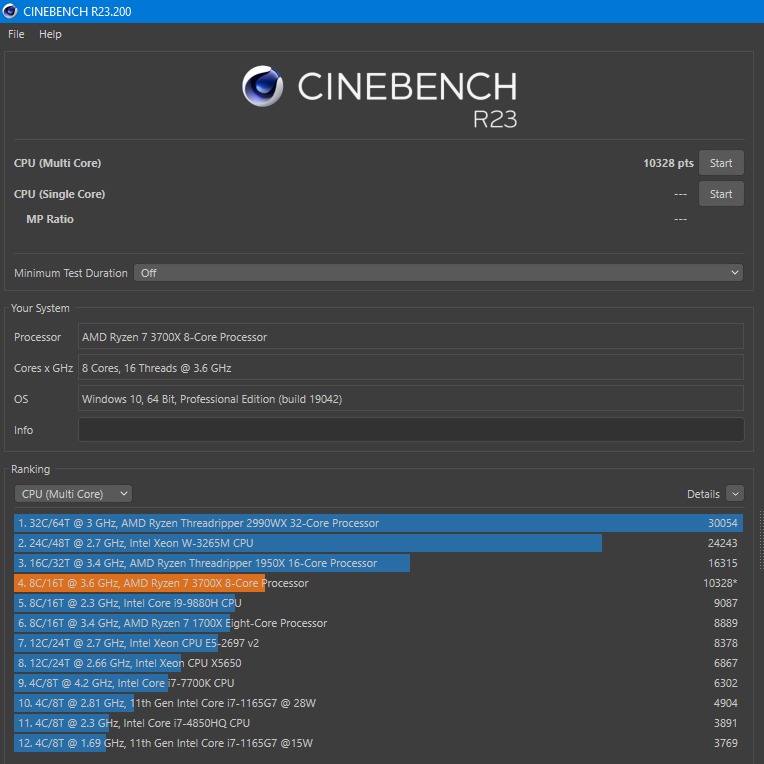Select the Intel Core i9-9880H ranking row

[x=378, y=603]
